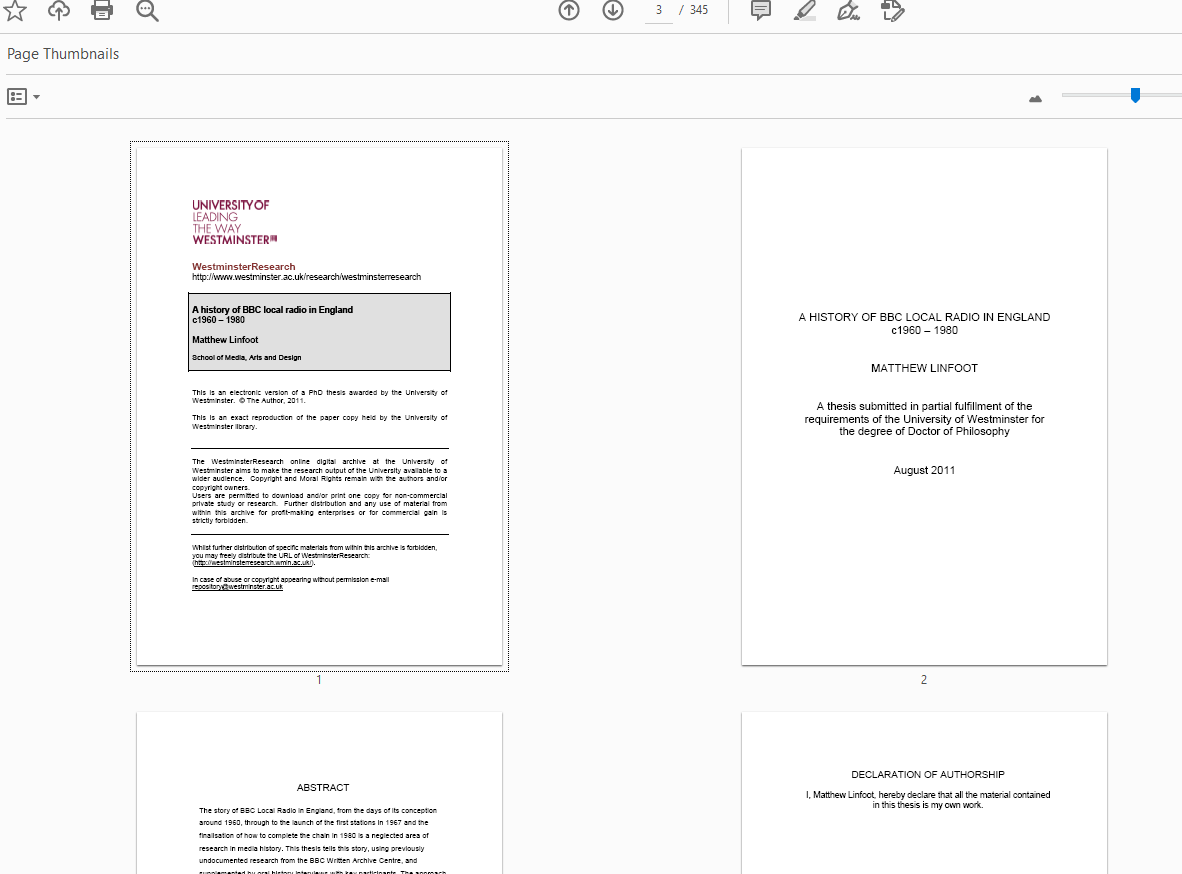Click the thumbnail options dropdown arrow

36,97
